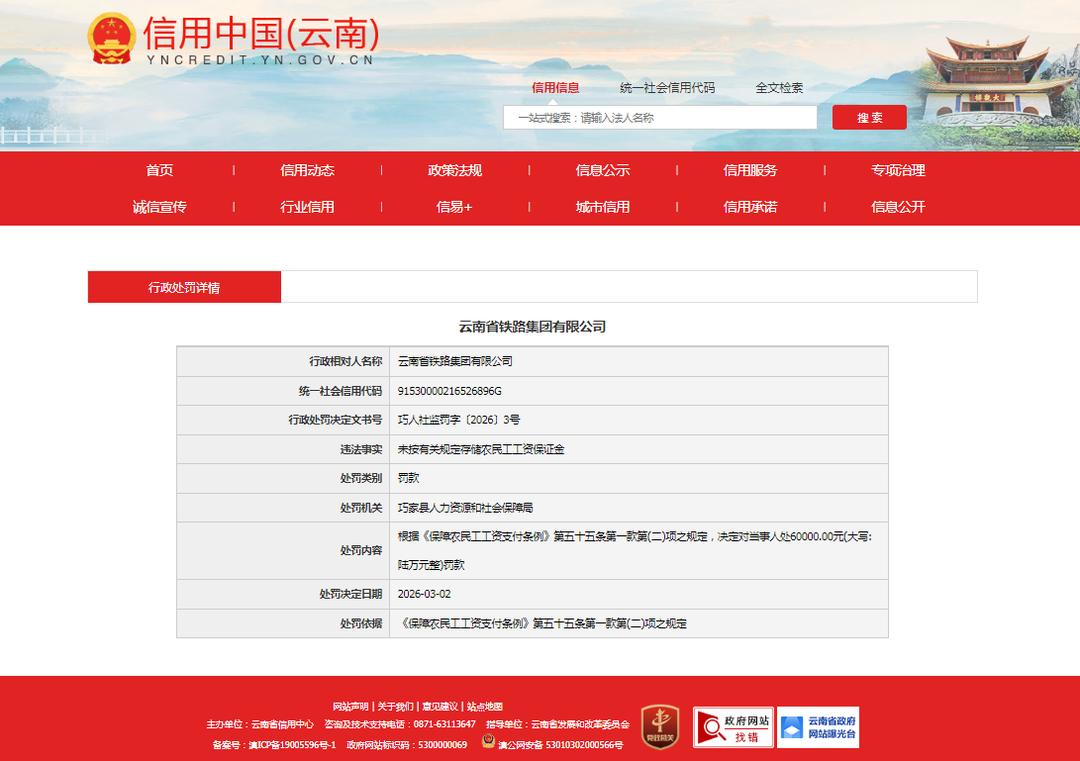Click the penalty date 2026-03-02
The width and height of the screenshot is (1080, 761).
[x=424, y=594]
